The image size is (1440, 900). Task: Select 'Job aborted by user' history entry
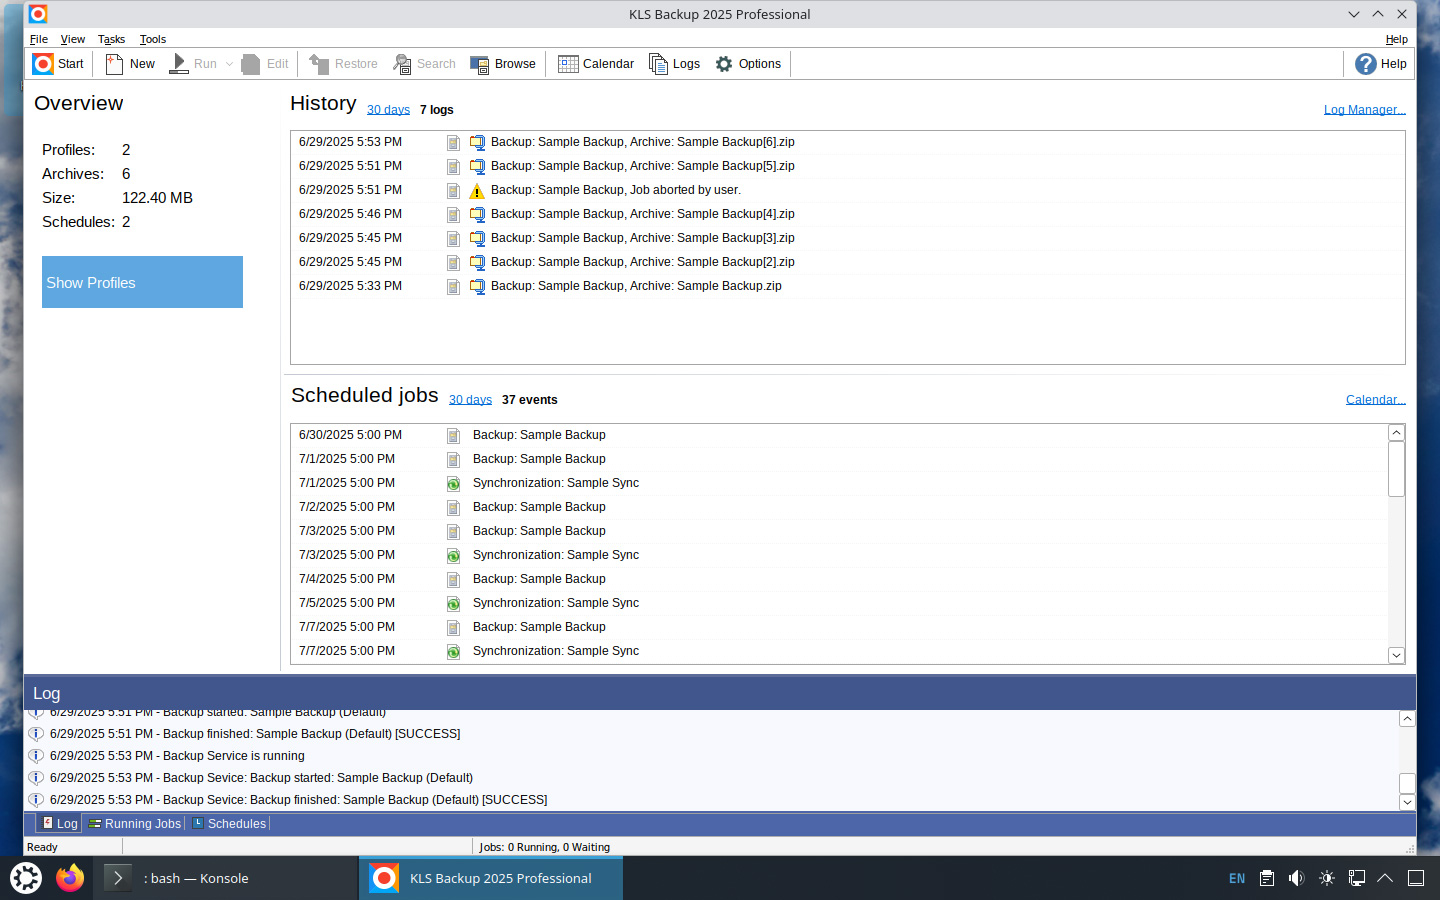point(847,190)
